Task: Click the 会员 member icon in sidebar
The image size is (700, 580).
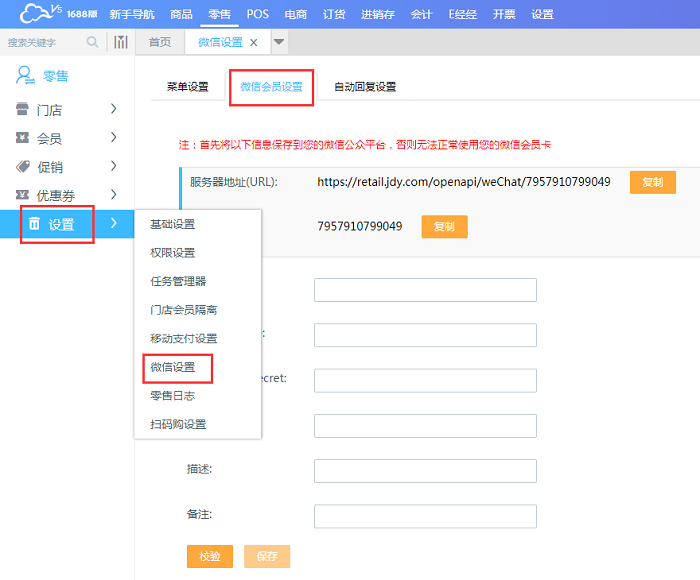Action: [x=22, y=138]
